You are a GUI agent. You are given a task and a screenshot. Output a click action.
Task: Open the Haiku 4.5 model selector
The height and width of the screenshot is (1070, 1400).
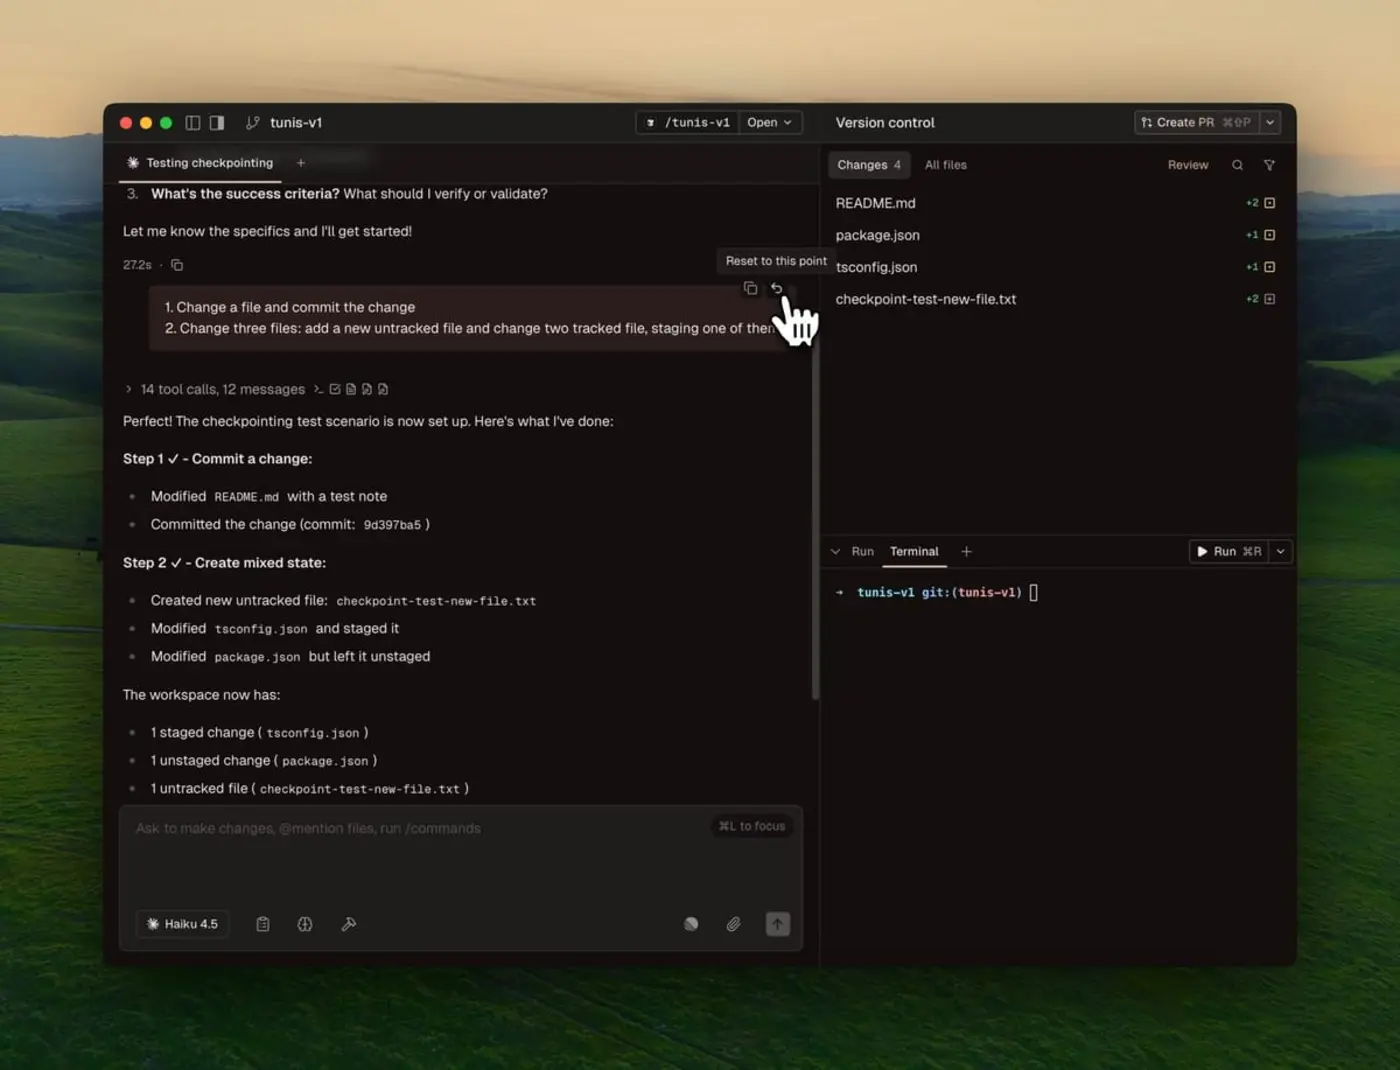pyautogui.click(x=182, y=924)
